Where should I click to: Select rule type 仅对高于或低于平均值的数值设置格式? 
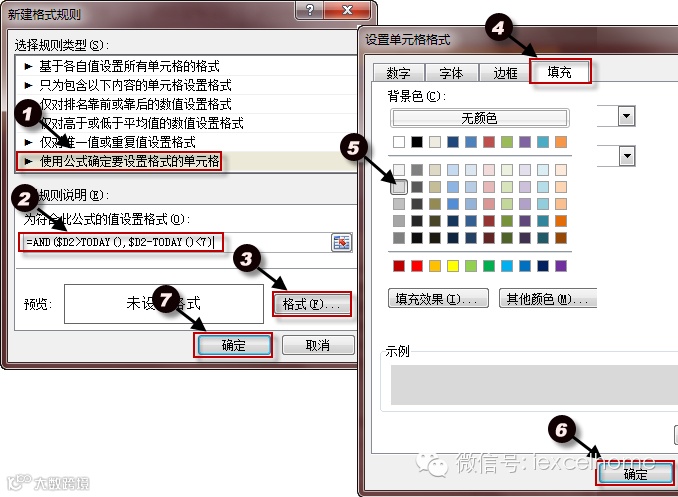coord(186,123)
